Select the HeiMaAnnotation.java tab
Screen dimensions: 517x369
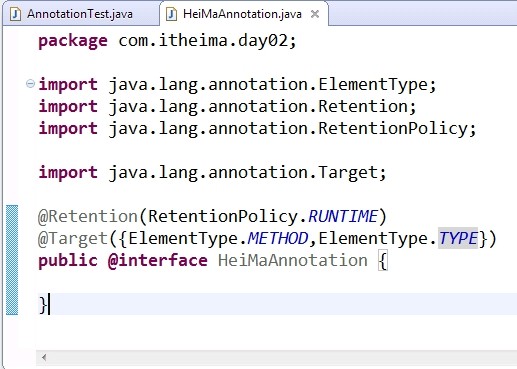point(242,14)
